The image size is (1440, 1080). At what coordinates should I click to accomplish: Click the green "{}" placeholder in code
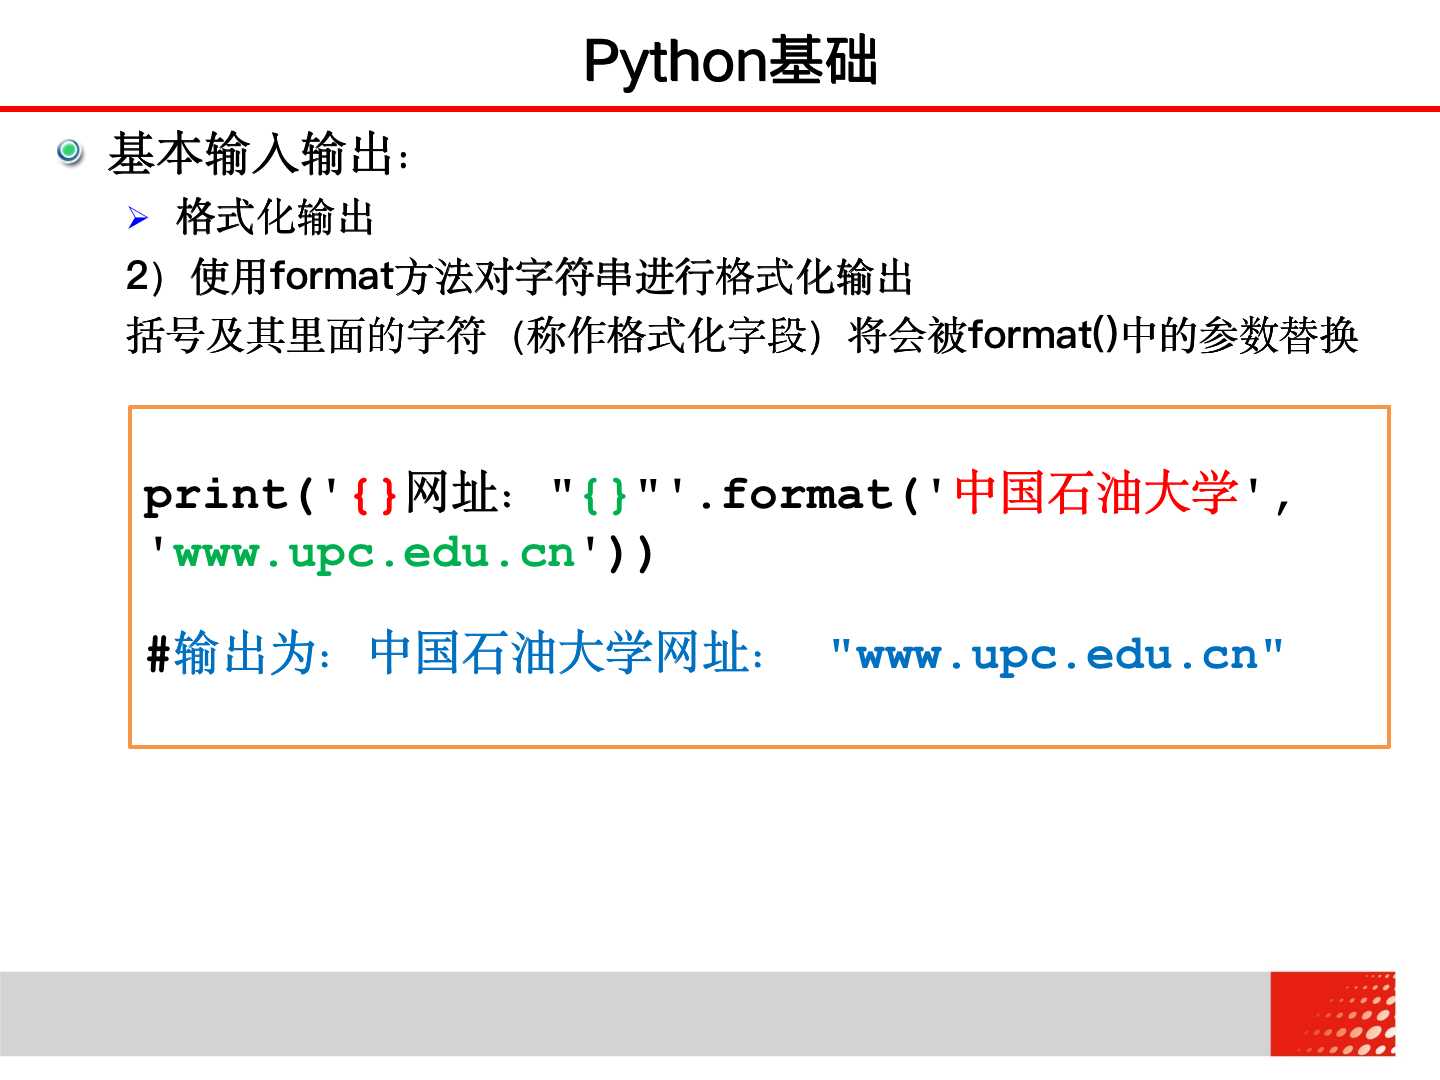coord(605,495)
